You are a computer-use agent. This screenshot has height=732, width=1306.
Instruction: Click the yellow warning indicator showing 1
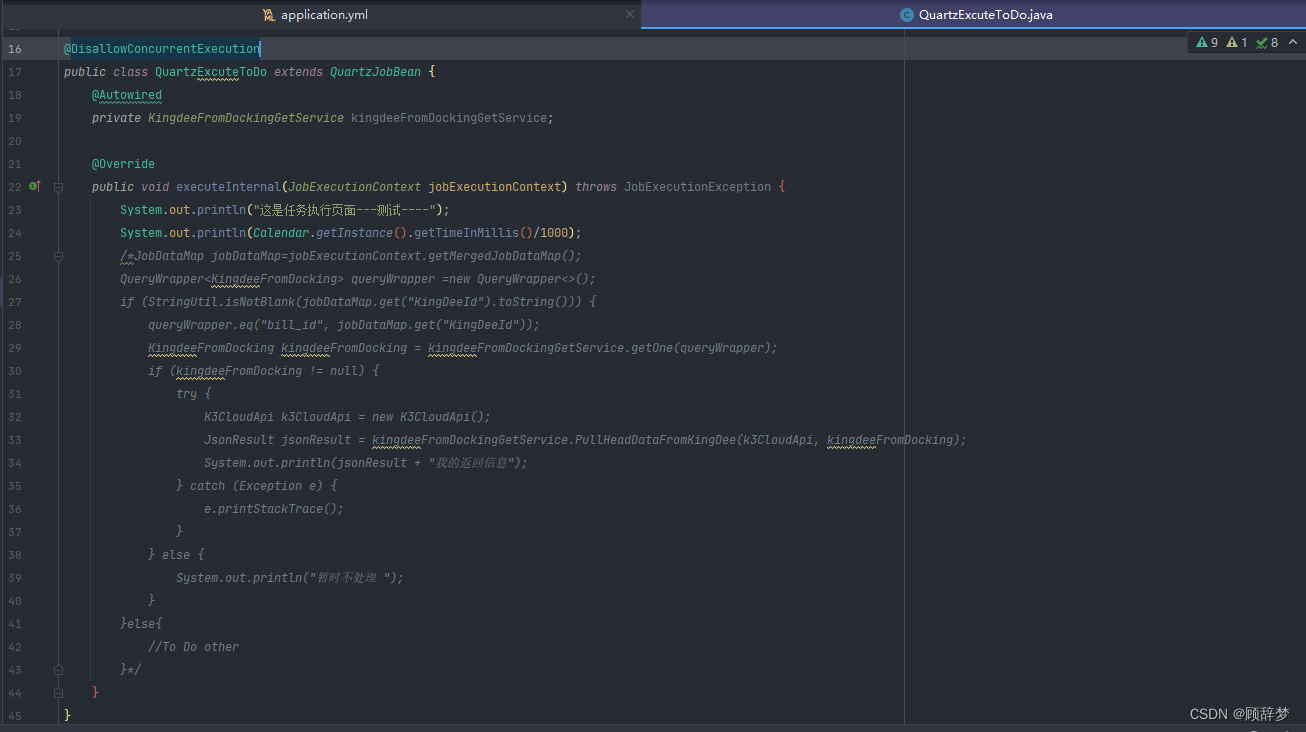pos(1237,43)
